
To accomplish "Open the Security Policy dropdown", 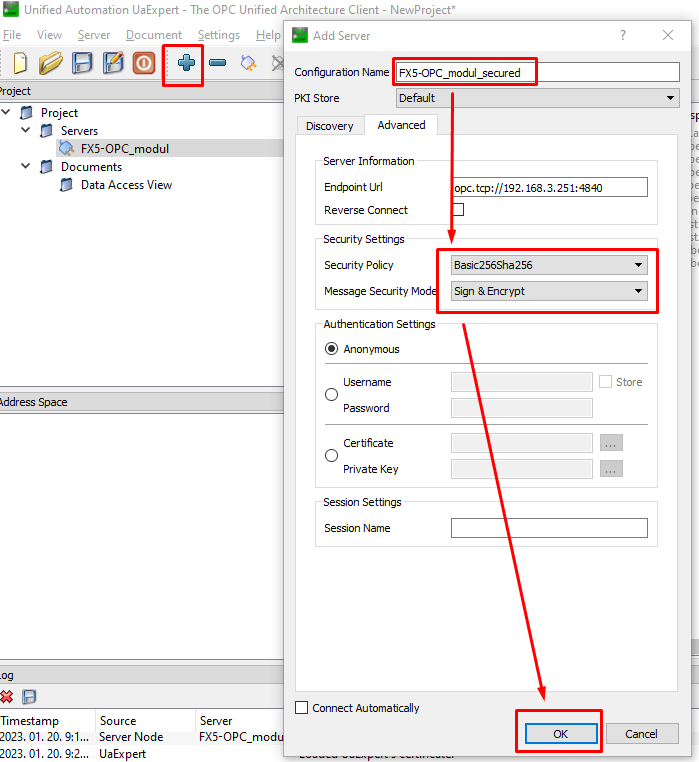I will 549,265.
